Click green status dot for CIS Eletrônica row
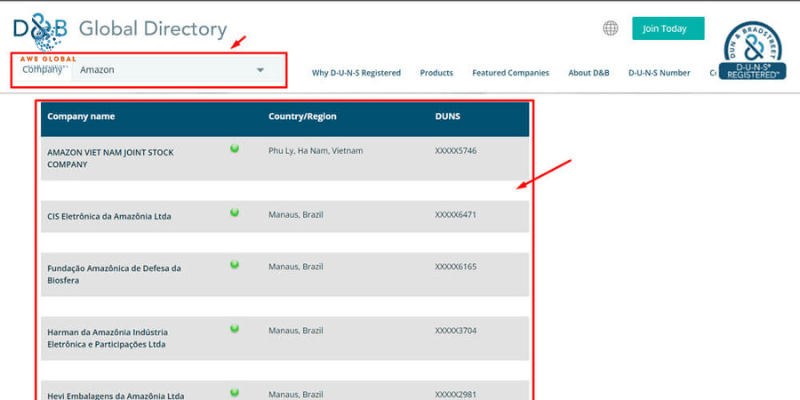The image size is (800, 400). [x=234, y=212]
